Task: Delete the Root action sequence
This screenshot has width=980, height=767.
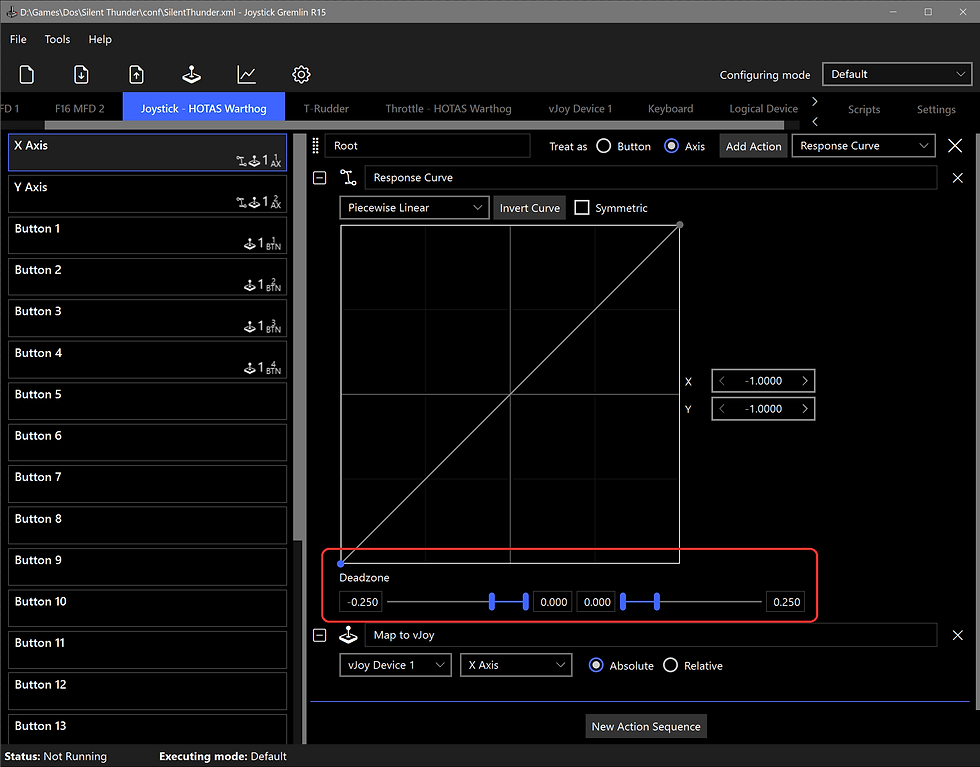Action: pyautogui.click(x=955, y=146)
